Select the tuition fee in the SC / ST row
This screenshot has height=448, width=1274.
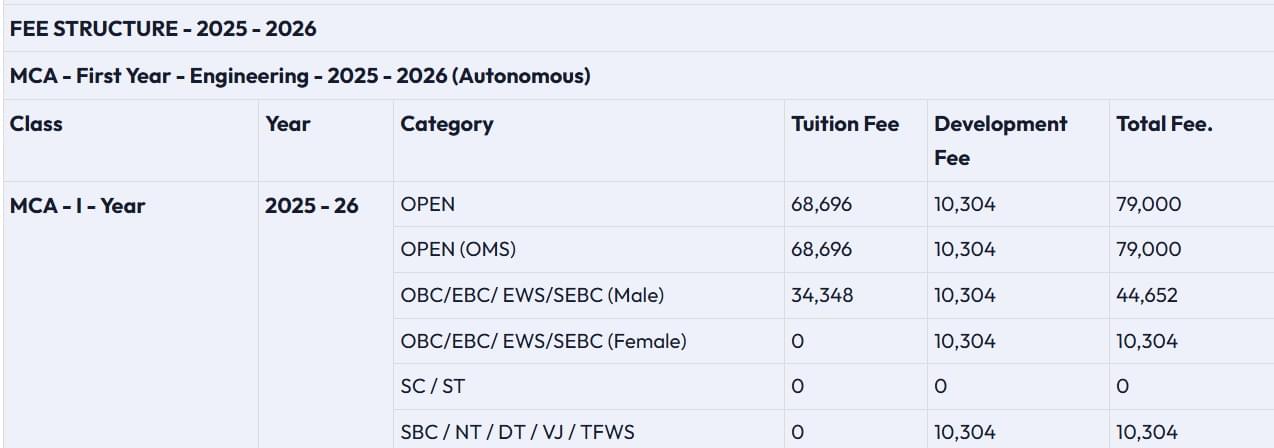pyautogui.click(x=797, y=386)
